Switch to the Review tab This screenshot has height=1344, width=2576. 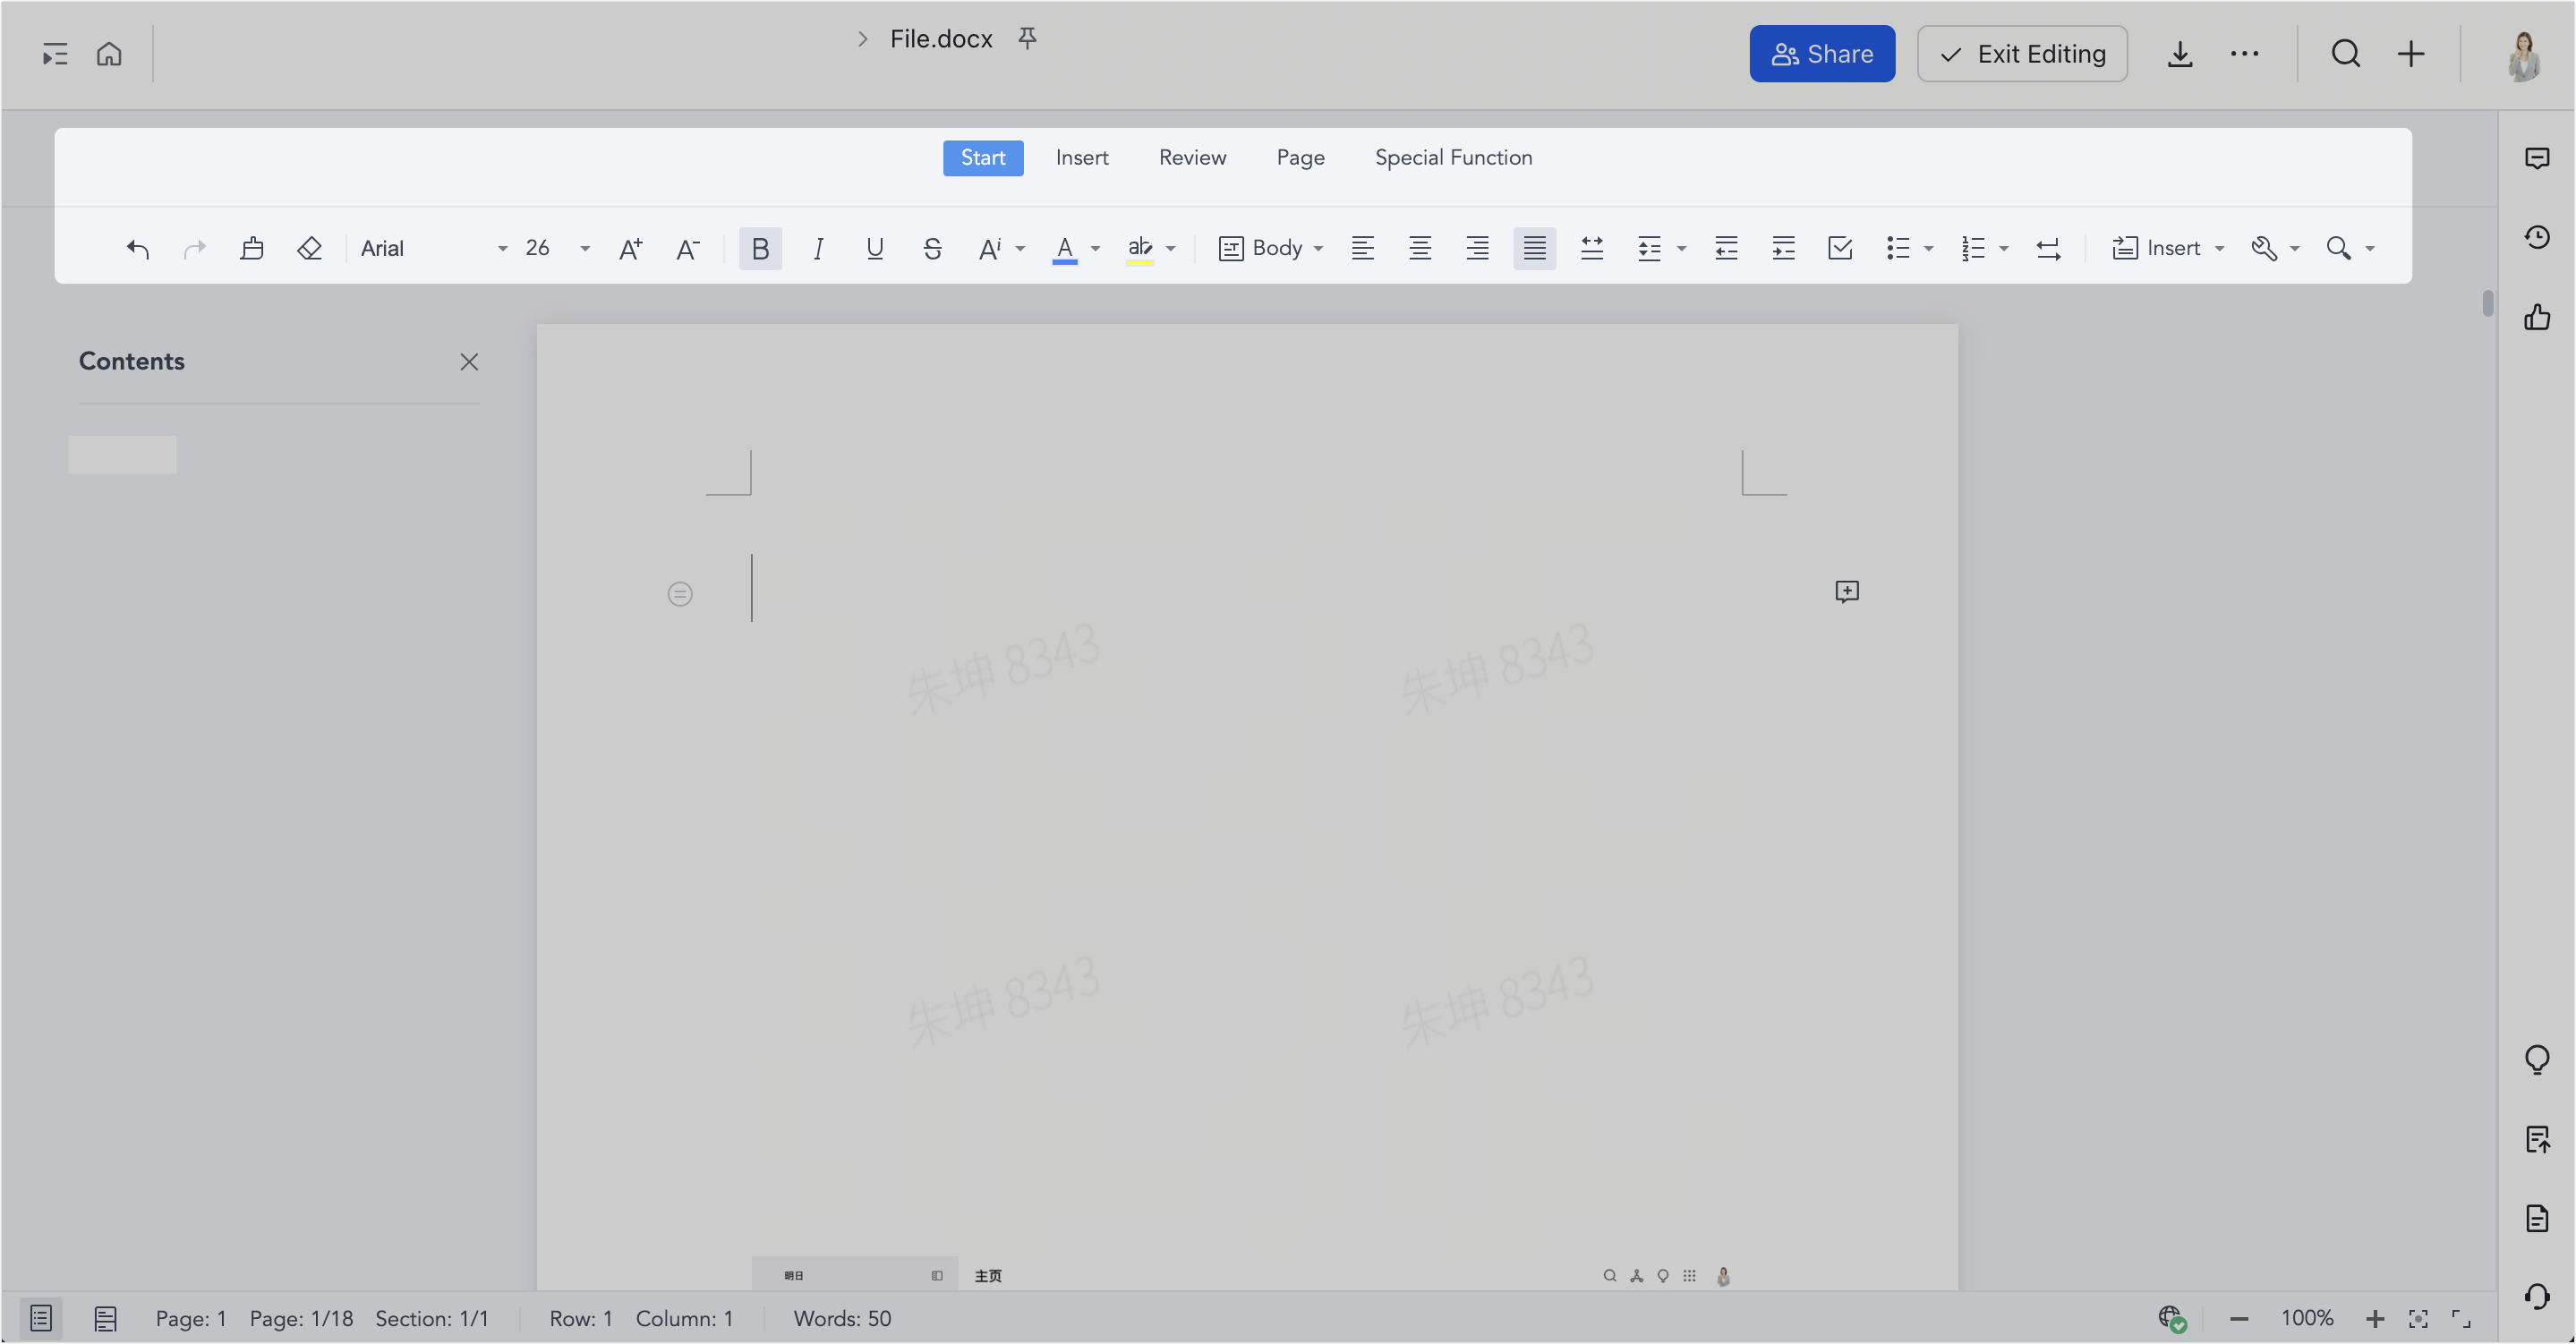[x=1192, y=158]
